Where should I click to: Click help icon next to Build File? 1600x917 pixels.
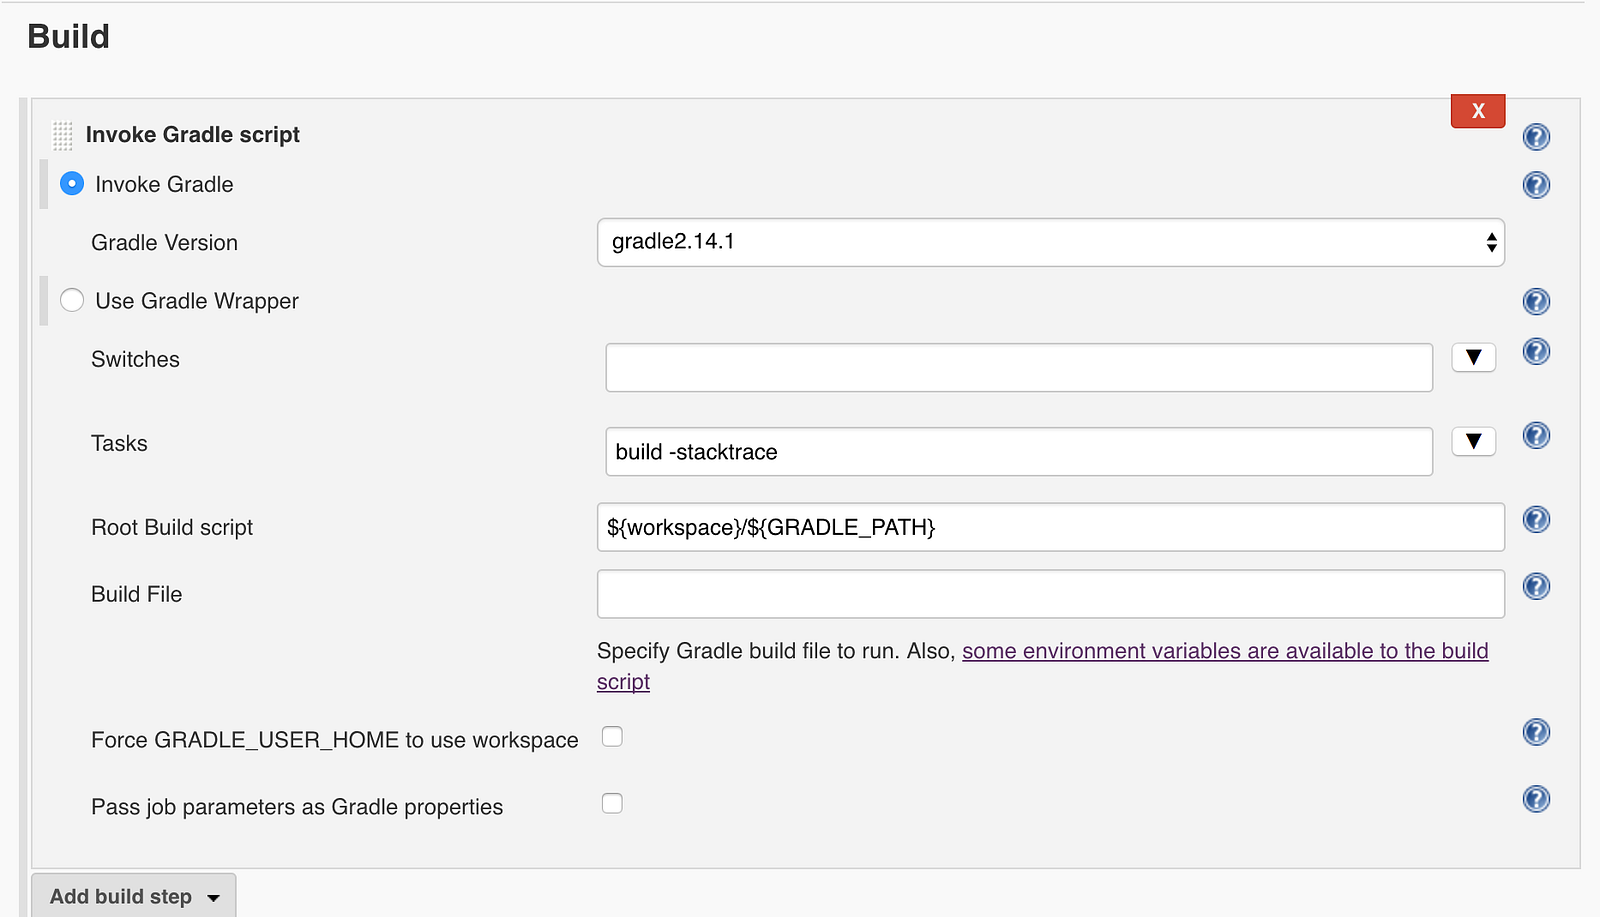click(1536, 586)
